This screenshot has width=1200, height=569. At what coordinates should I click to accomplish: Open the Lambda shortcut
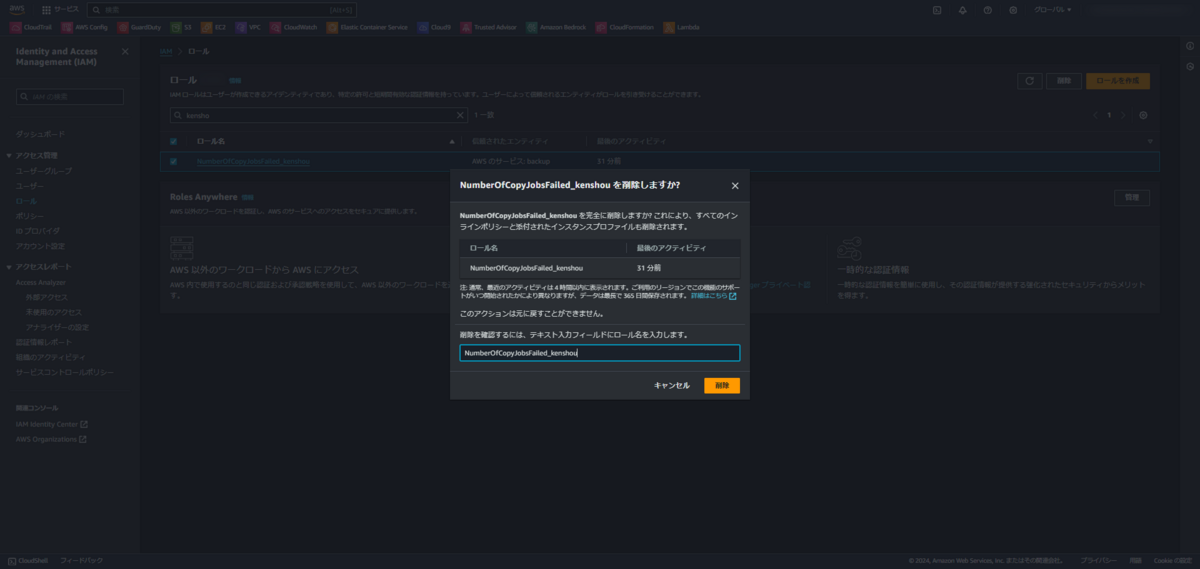682,27
